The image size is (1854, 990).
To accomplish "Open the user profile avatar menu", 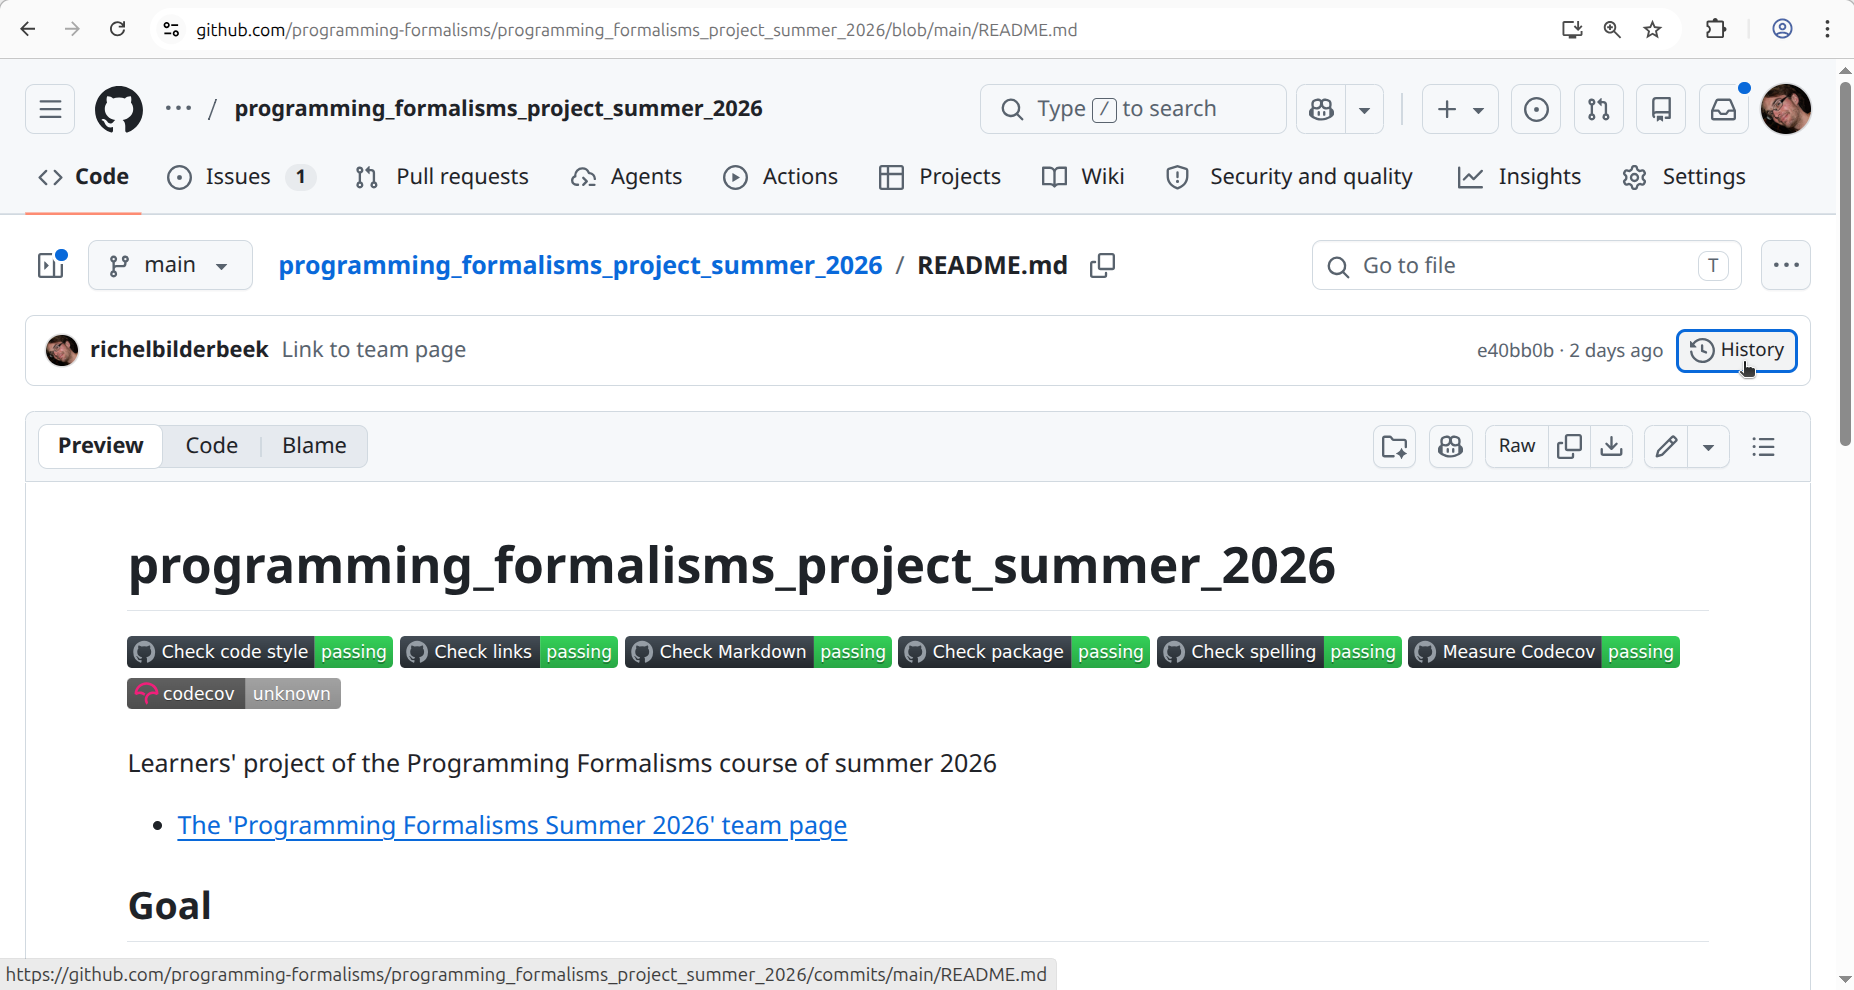I will click(x=1786, y=109).
